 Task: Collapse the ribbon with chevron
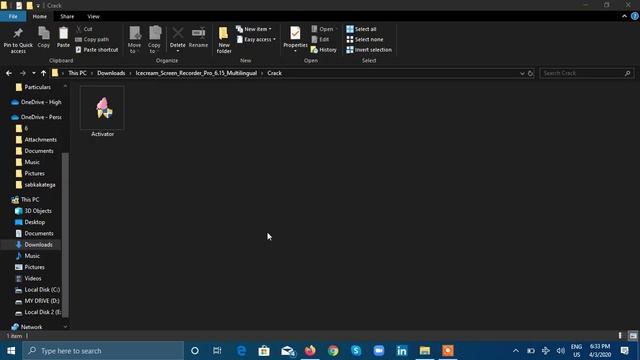coord(624,16)
